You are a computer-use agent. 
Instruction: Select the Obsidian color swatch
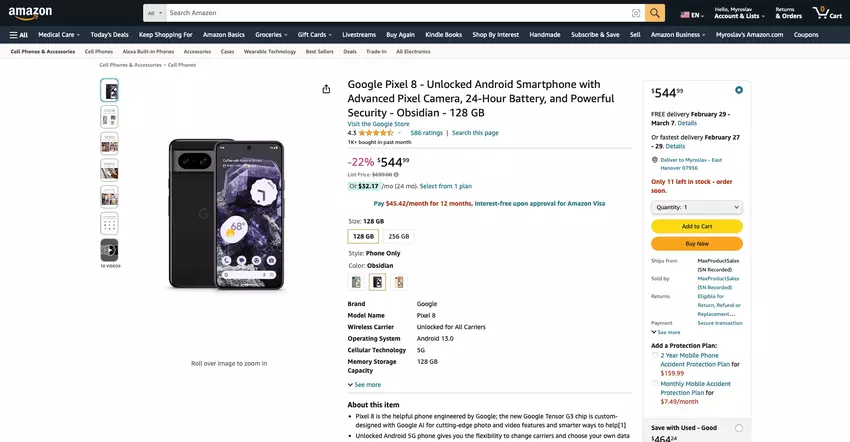click(x=378, y=282)
